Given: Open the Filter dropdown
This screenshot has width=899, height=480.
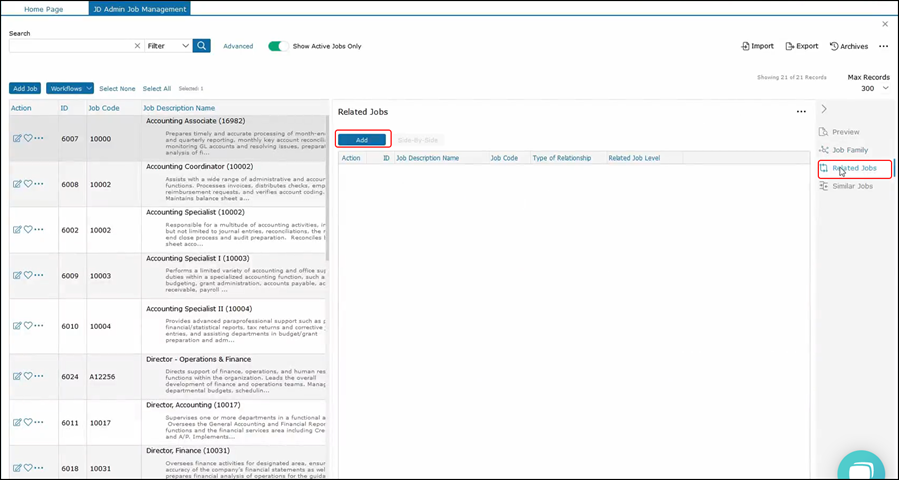Looking at the screenshot, I should [x=167, y=46].
